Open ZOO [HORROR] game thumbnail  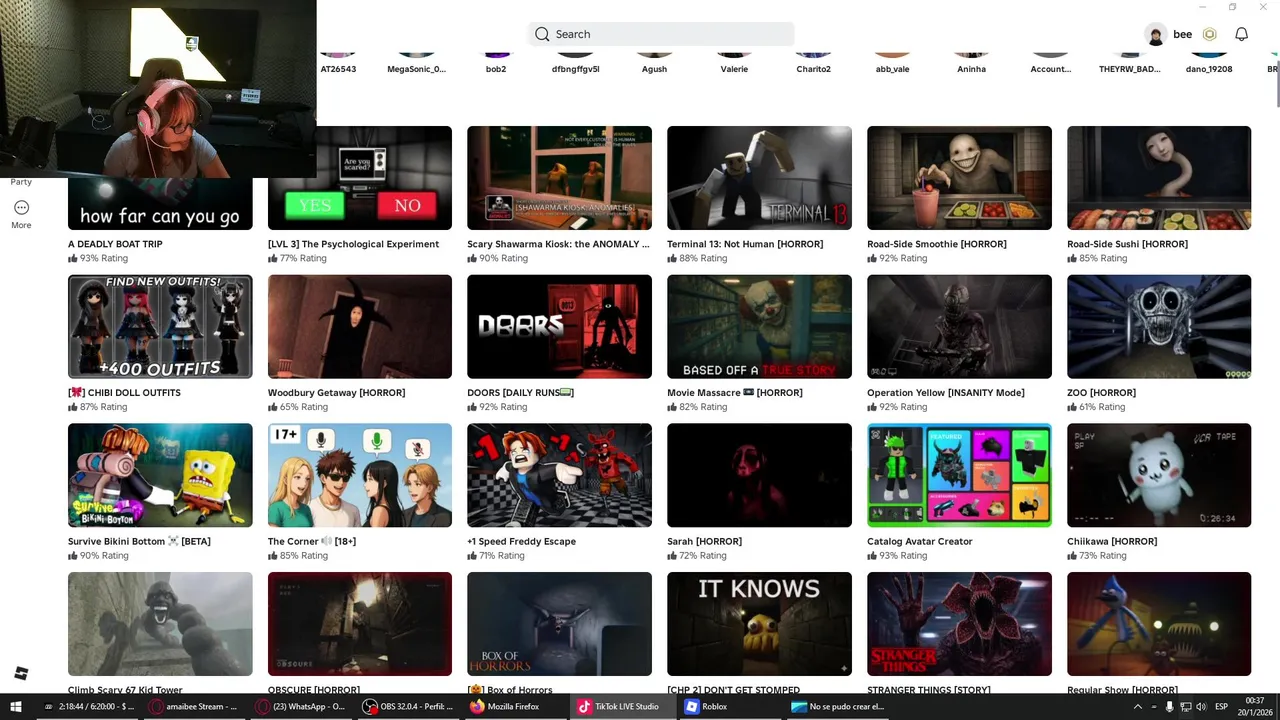coord(1159,327)
